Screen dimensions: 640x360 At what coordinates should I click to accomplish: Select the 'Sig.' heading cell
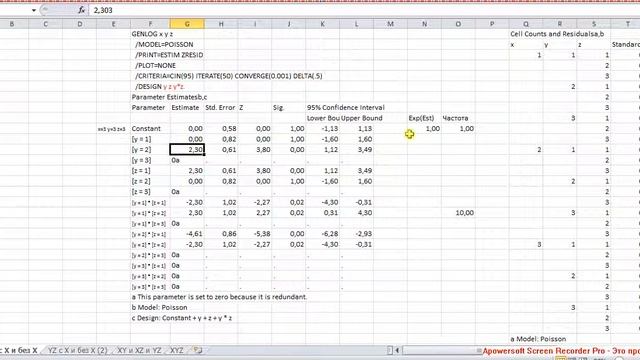(278, 107)
